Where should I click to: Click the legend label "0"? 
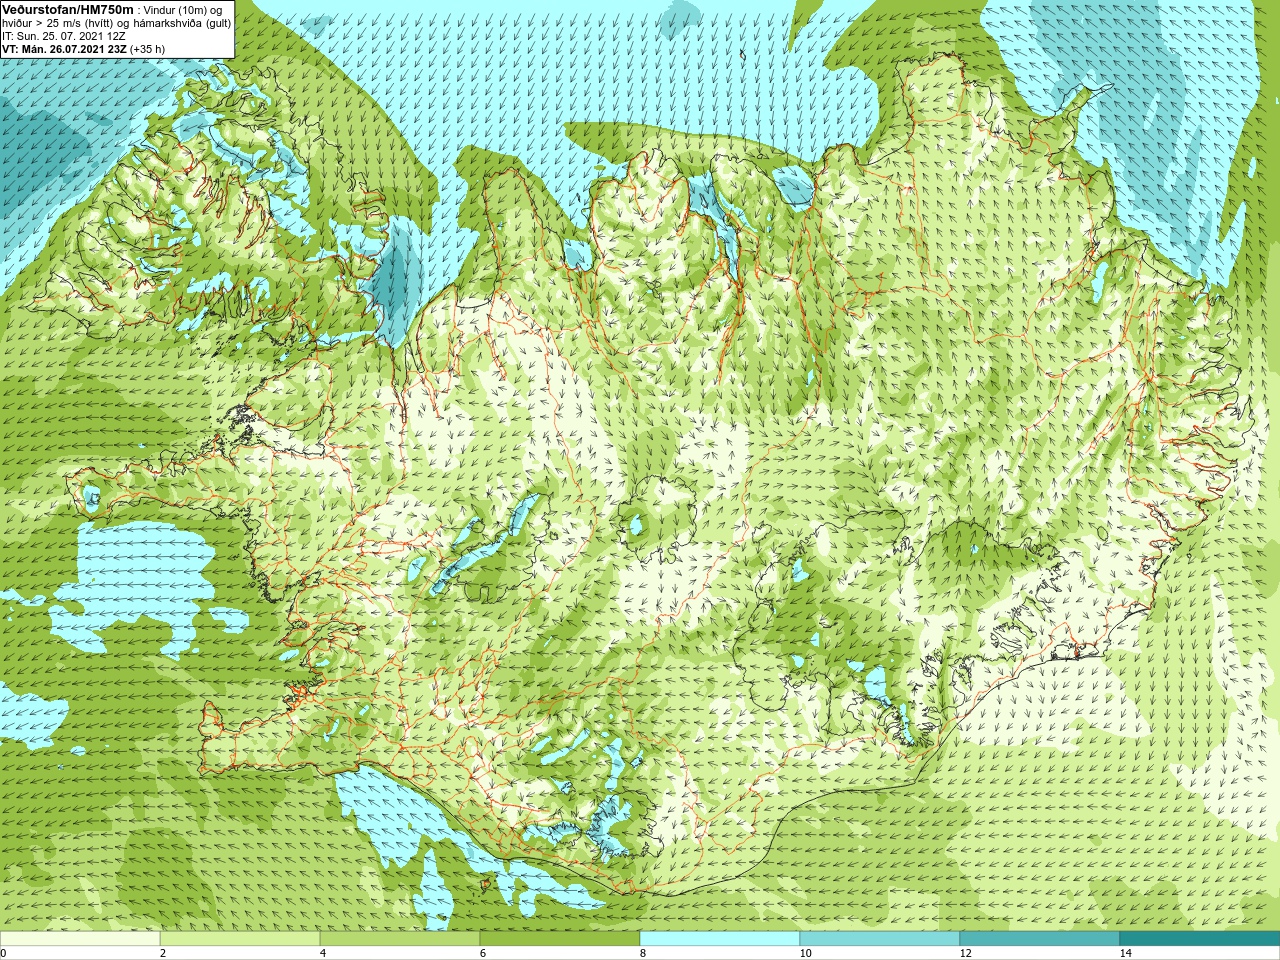point(4,953)
